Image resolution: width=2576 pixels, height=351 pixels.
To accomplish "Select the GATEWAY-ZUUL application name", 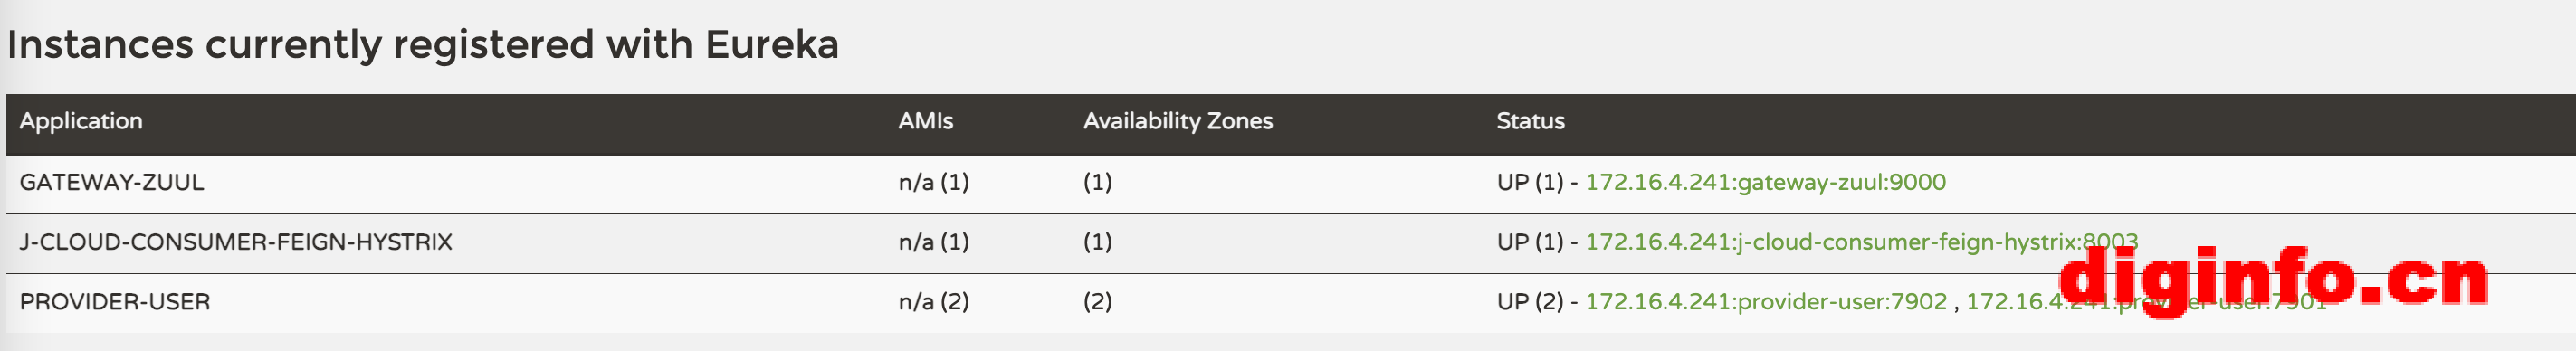I will (111, 182).
